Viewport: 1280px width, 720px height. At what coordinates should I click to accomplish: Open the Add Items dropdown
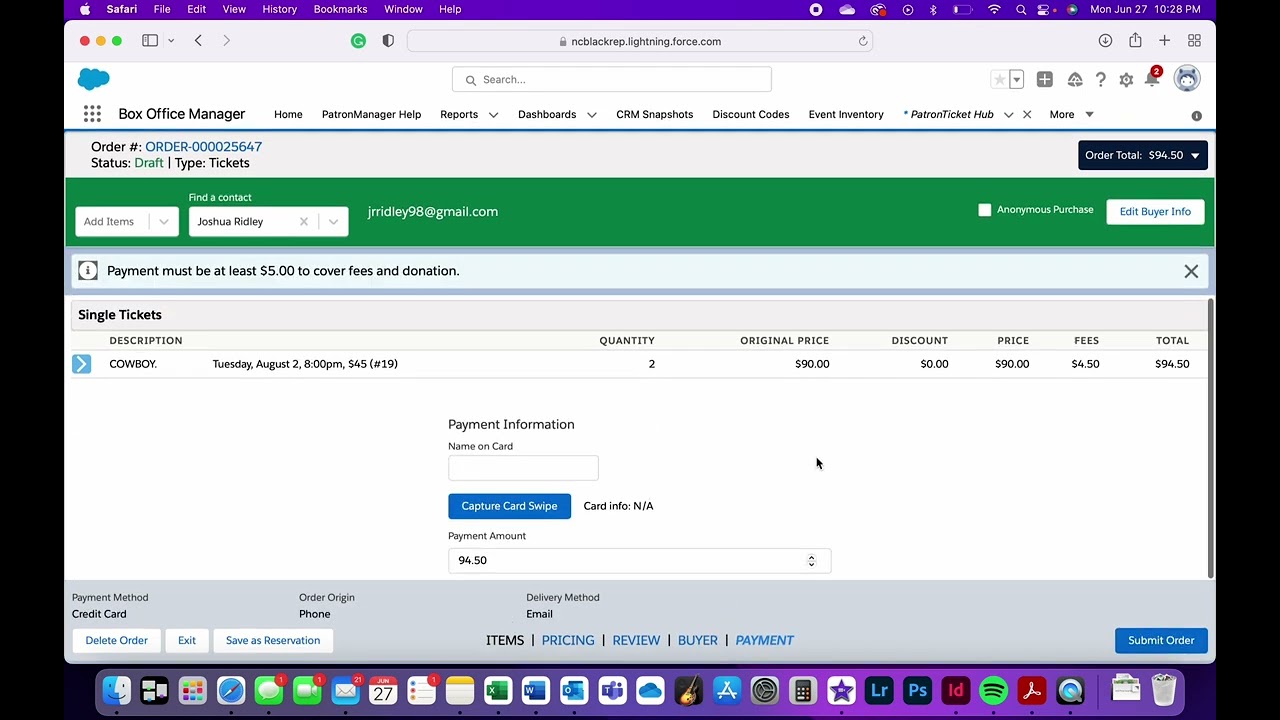tap(127, 221)
